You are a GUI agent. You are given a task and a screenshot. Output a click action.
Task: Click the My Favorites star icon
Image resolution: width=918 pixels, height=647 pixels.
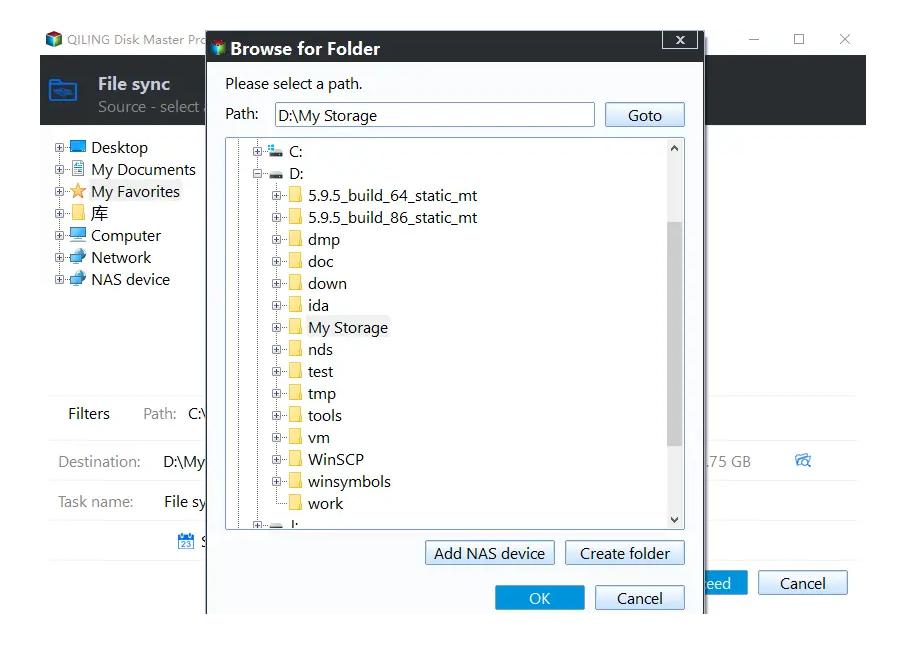click(x=78, y=192)
